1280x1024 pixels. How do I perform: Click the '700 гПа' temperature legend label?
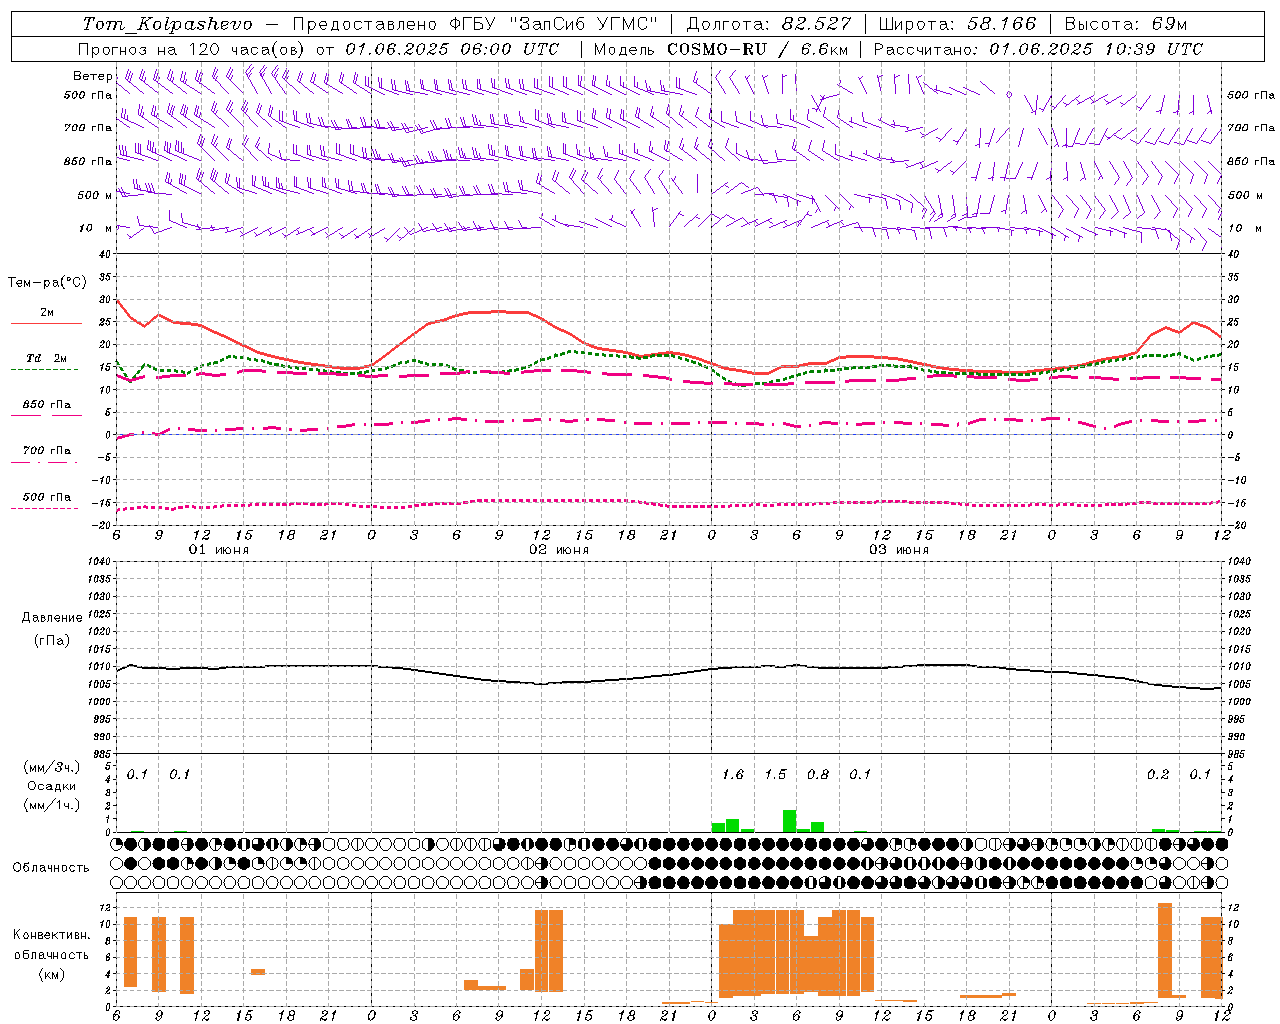point(47,450)
